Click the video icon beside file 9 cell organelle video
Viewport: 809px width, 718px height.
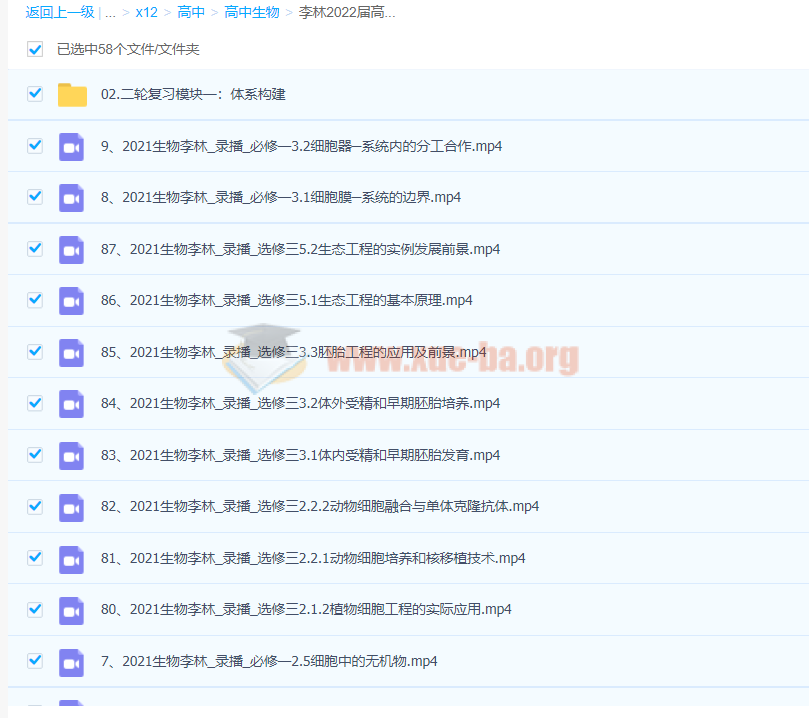pyautogui.click(x=71, y=146)
